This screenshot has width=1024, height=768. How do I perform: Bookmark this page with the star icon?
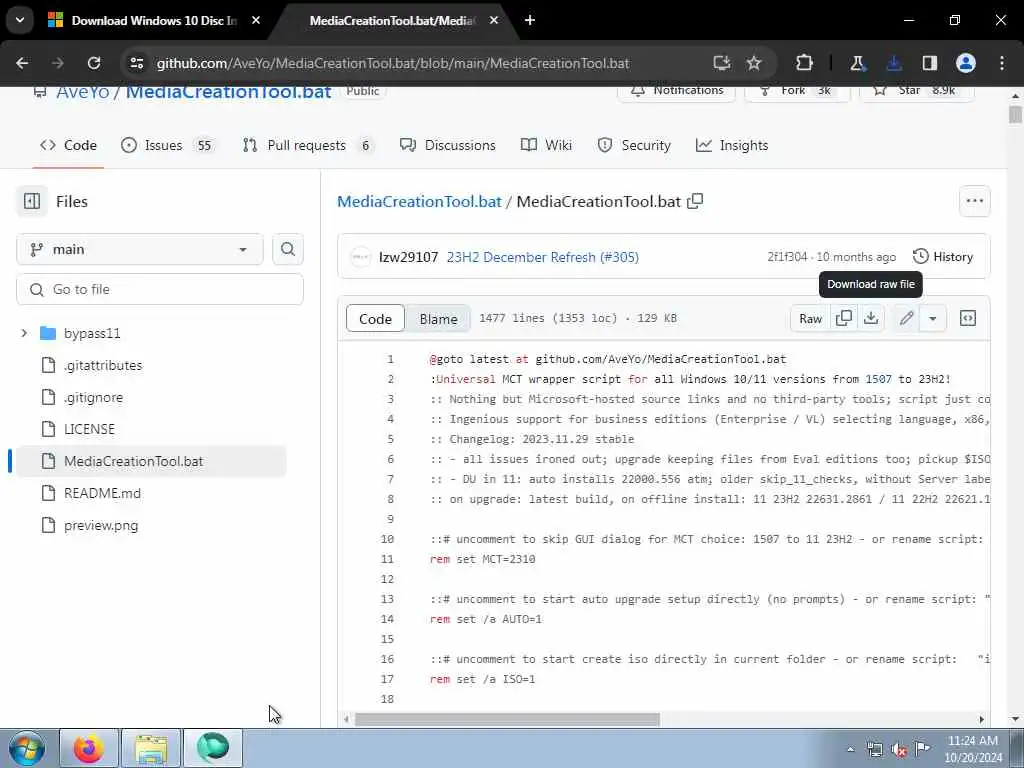(x=754, y=63)
